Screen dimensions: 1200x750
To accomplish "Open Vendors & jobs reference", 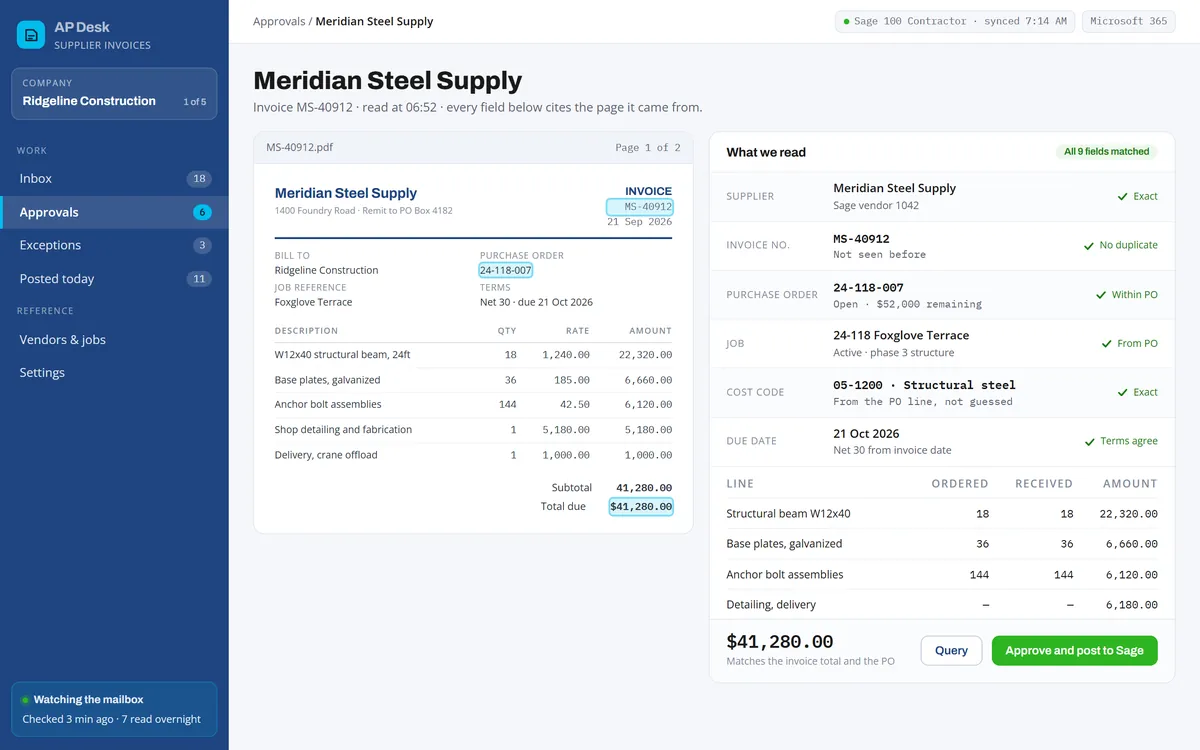I will pyautogui.click(x=114, y=340).
